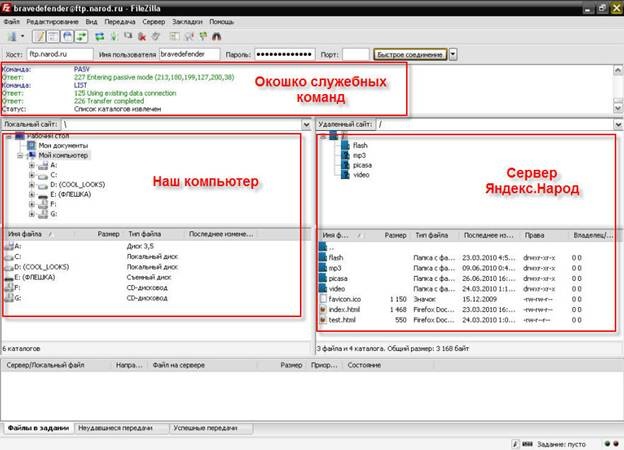Toggle directory comparison
Viewport: 624px width, 450px height.
point(189,37)
